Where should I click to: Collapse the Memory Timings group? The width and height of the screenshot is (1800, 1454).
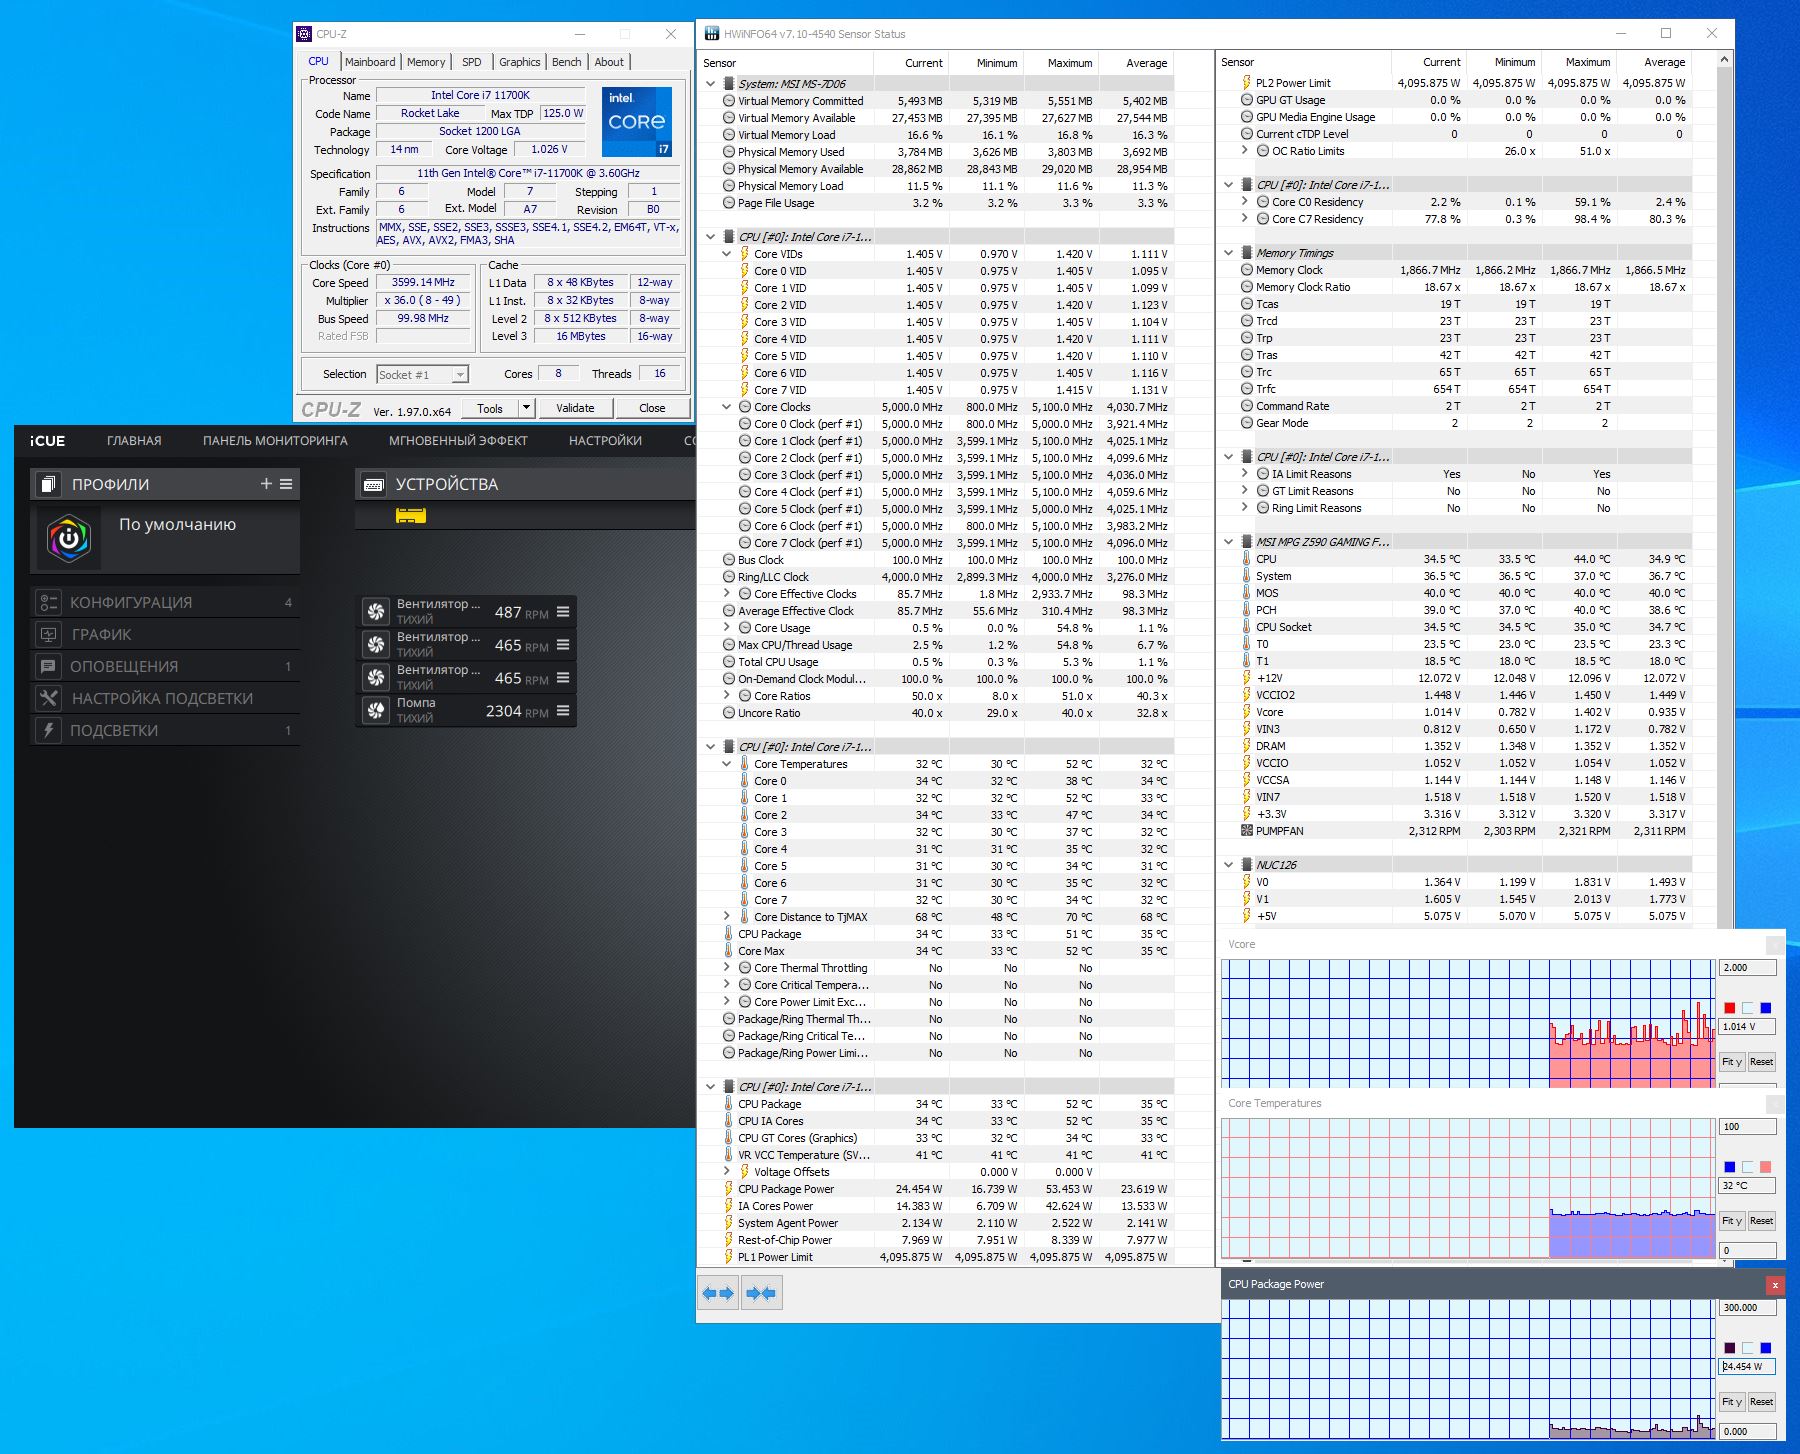[1229, 253]
